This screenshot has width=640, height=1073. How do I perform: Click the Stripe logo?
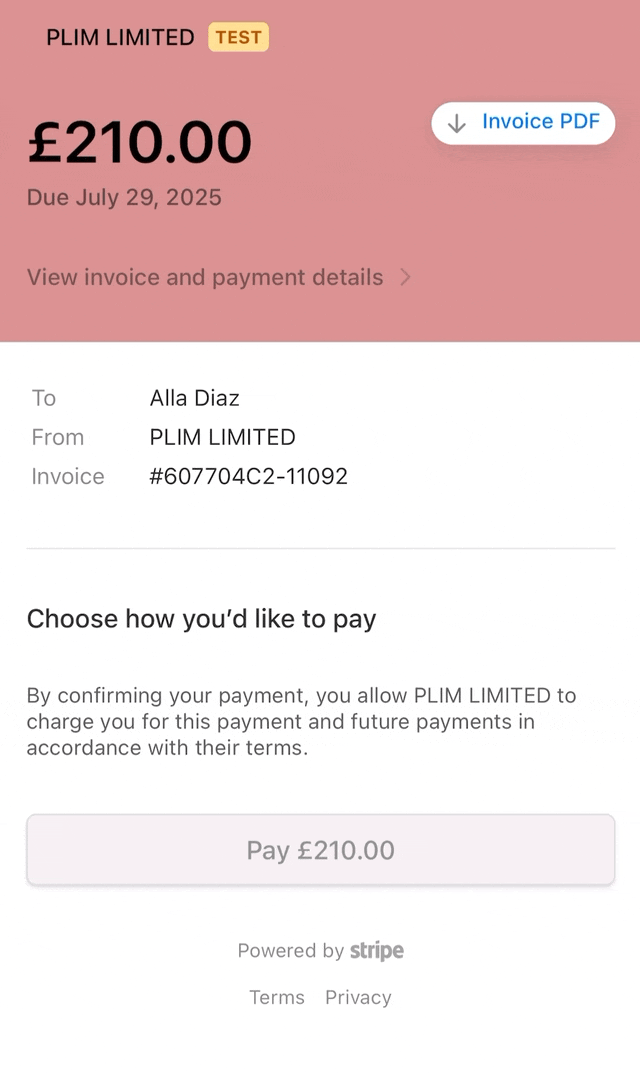click(x=377, y=951)
